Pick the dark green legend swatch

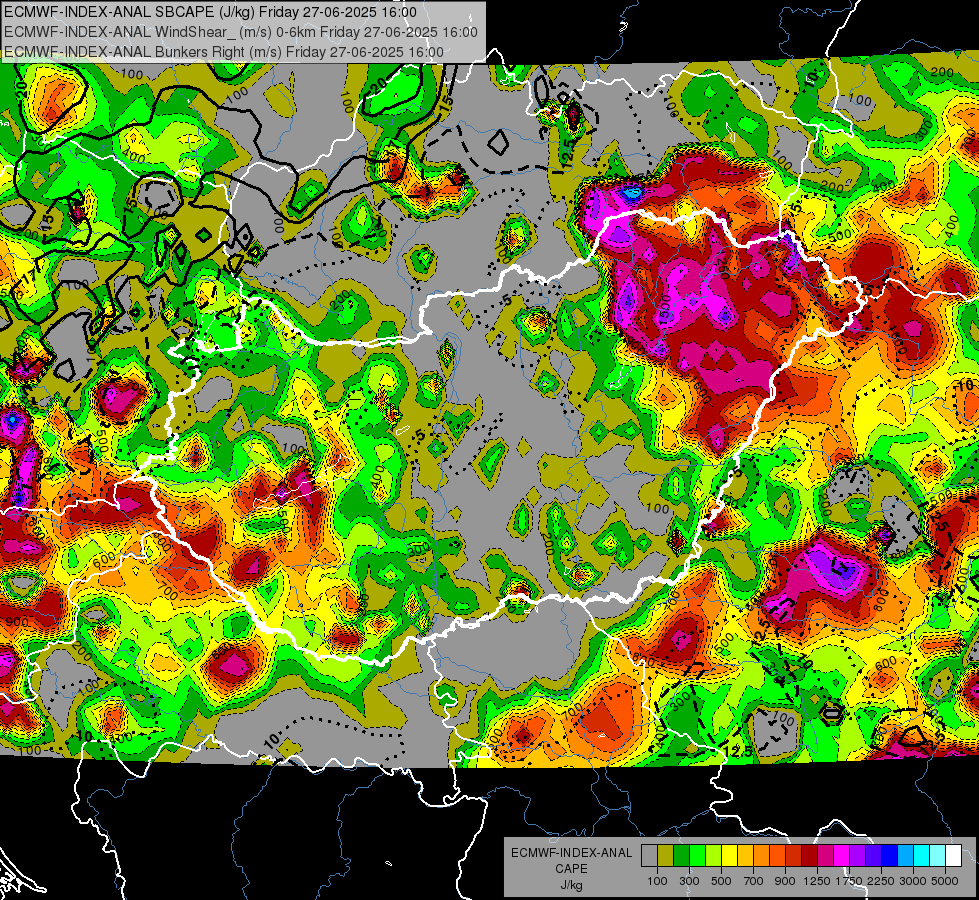681,856
